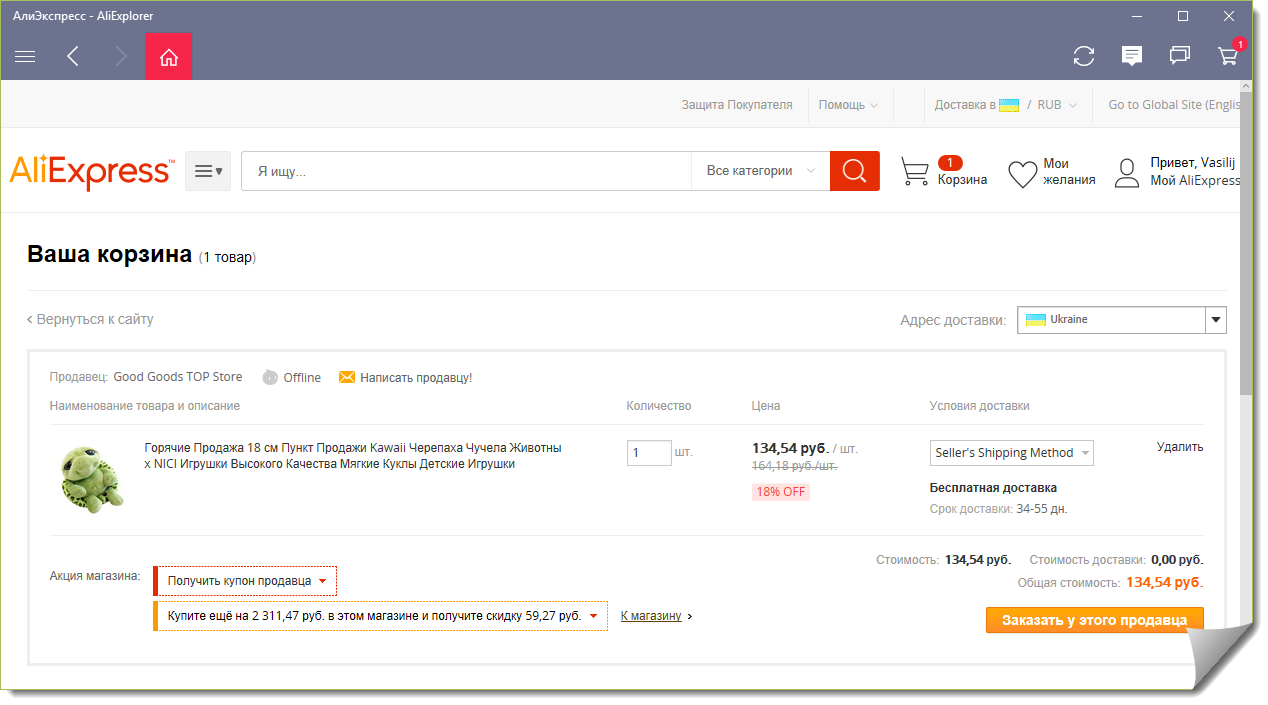Open the messages speech bubble icon
This screenshot has height=705, width=1268.
(x=1131, y=57)
